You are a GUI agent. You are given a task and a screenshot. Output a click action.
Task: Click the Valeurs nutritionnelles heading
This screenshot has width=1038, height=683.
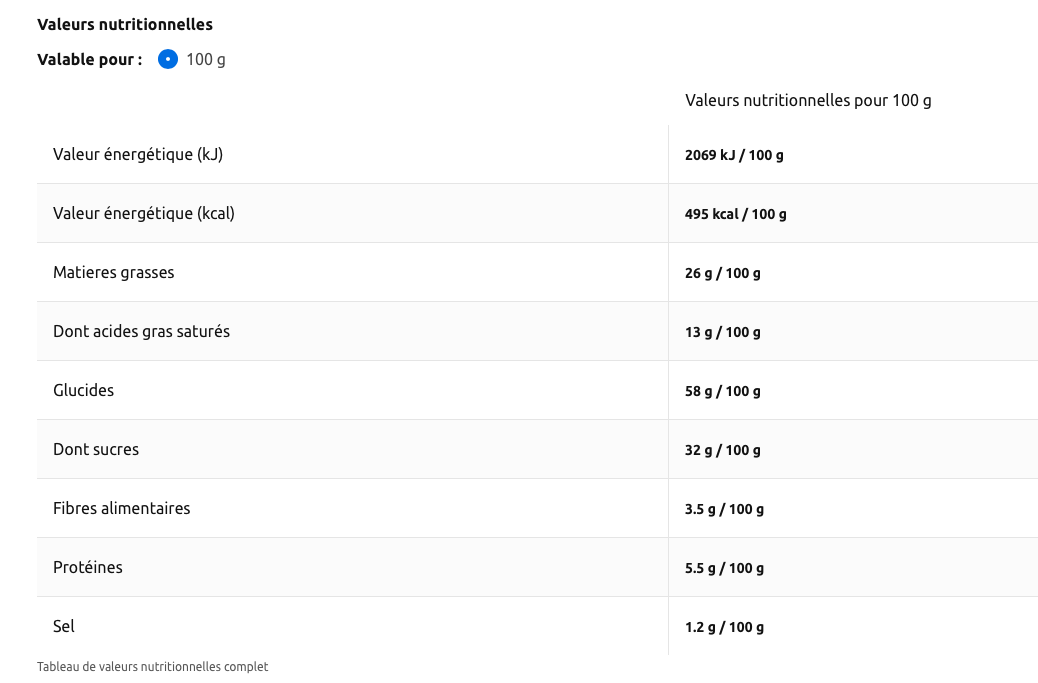pos(125,24)
